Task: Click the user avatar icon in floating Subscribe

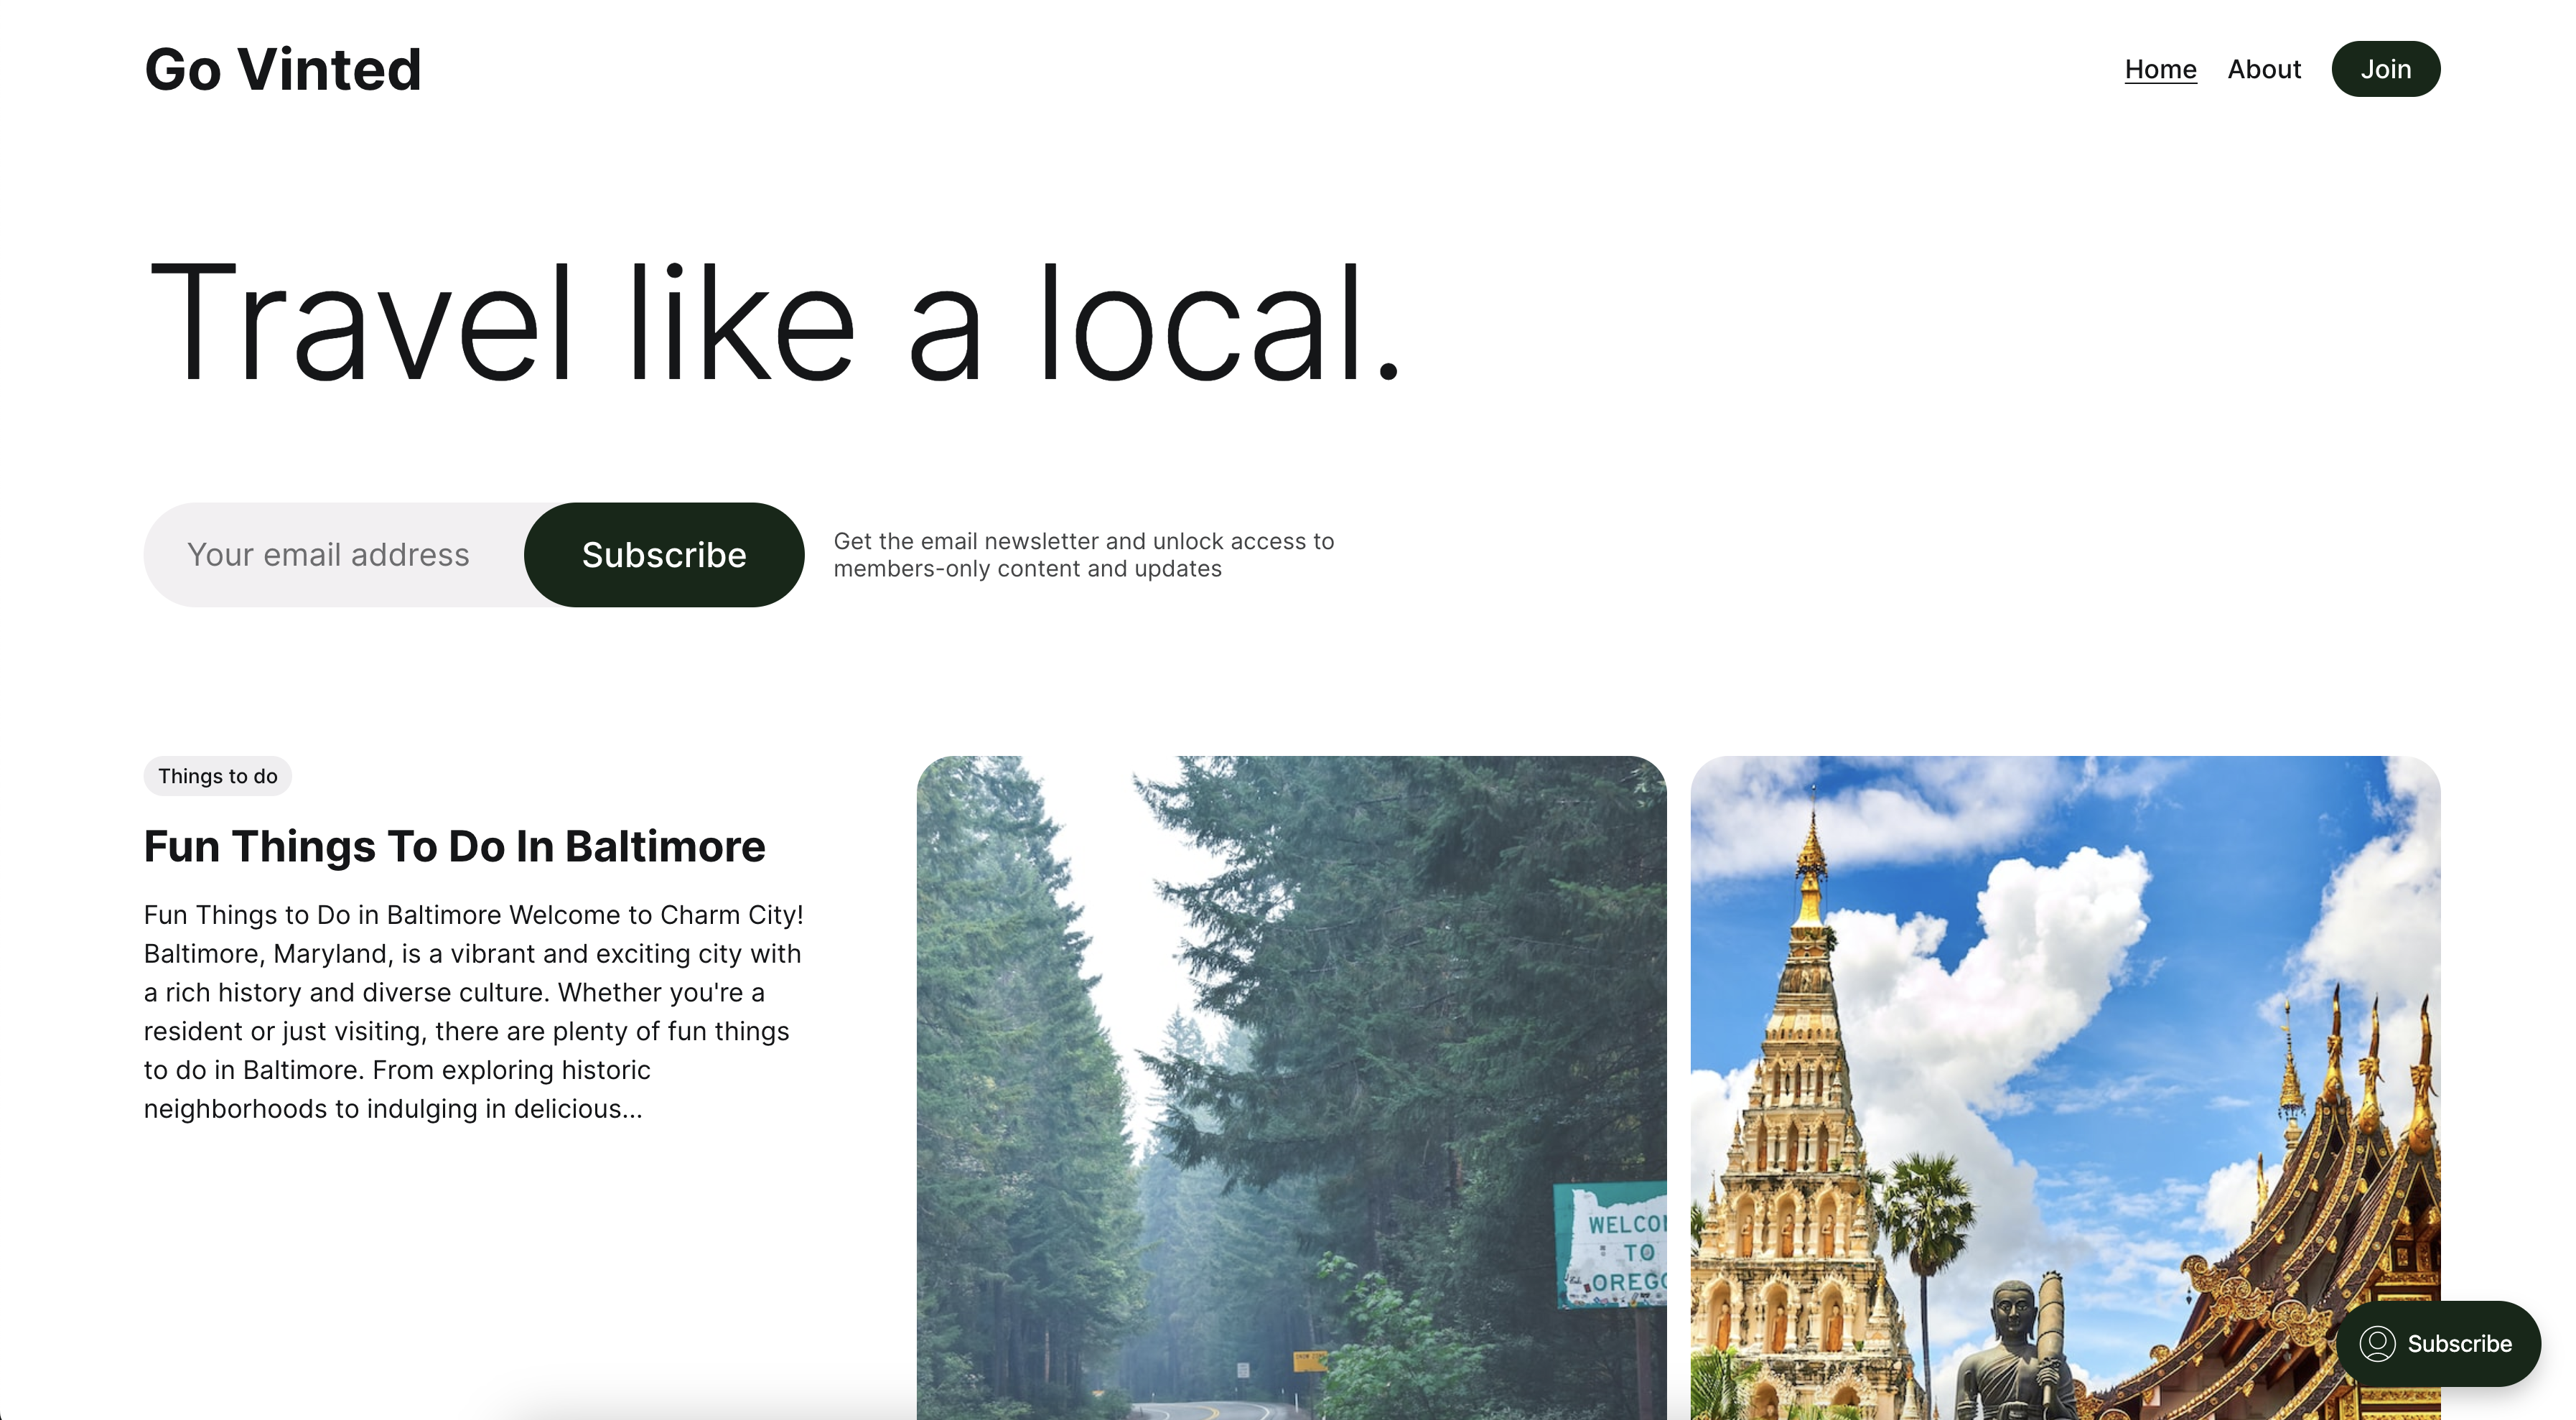Action: 2377,1343
